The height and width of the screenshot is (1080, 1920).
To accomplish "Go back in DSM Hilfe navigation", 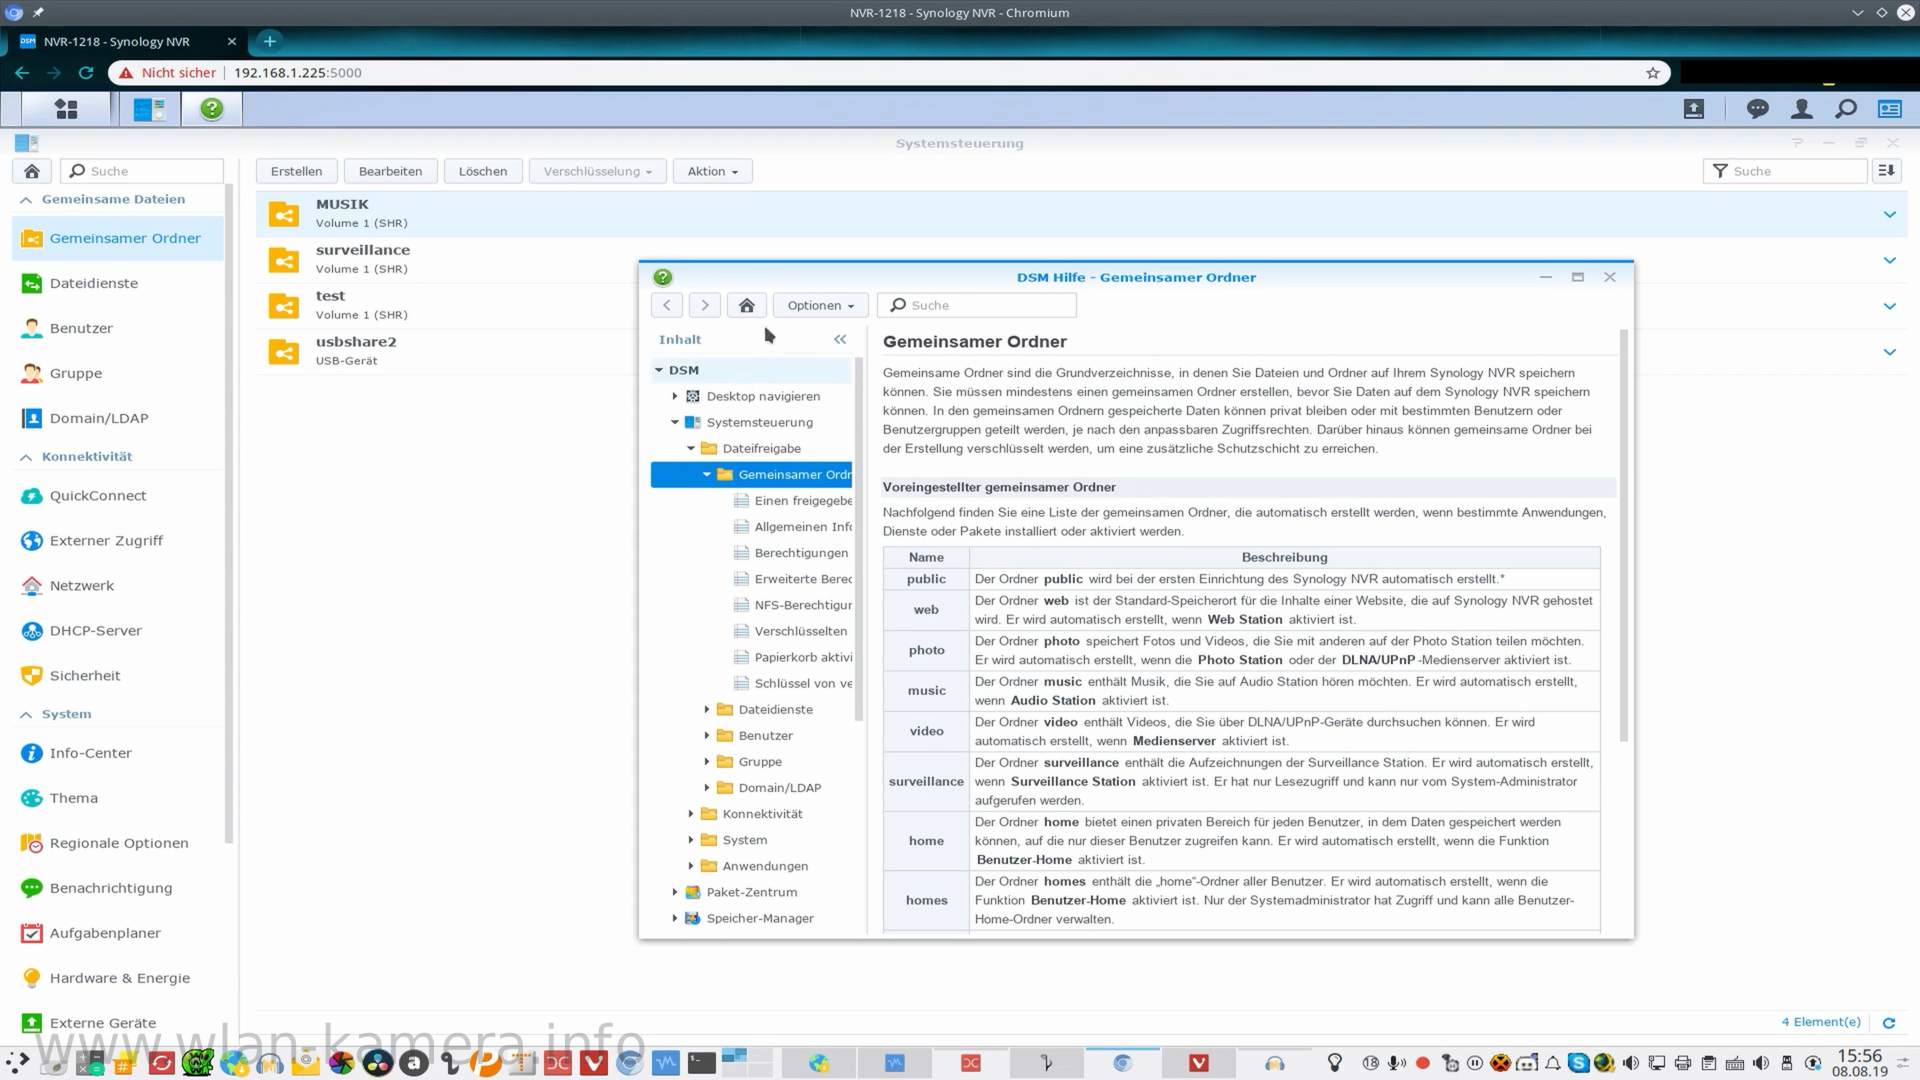I will [x=667, y=305].
